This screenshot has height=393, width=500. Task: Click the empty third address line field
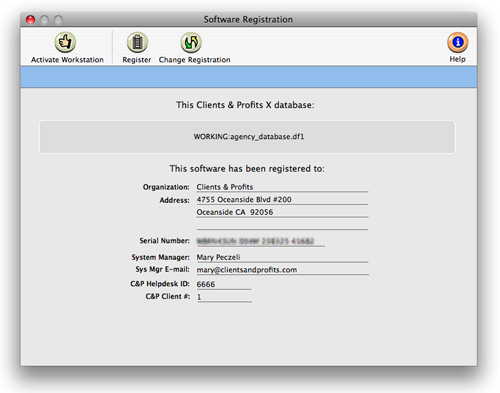(282, 225)
